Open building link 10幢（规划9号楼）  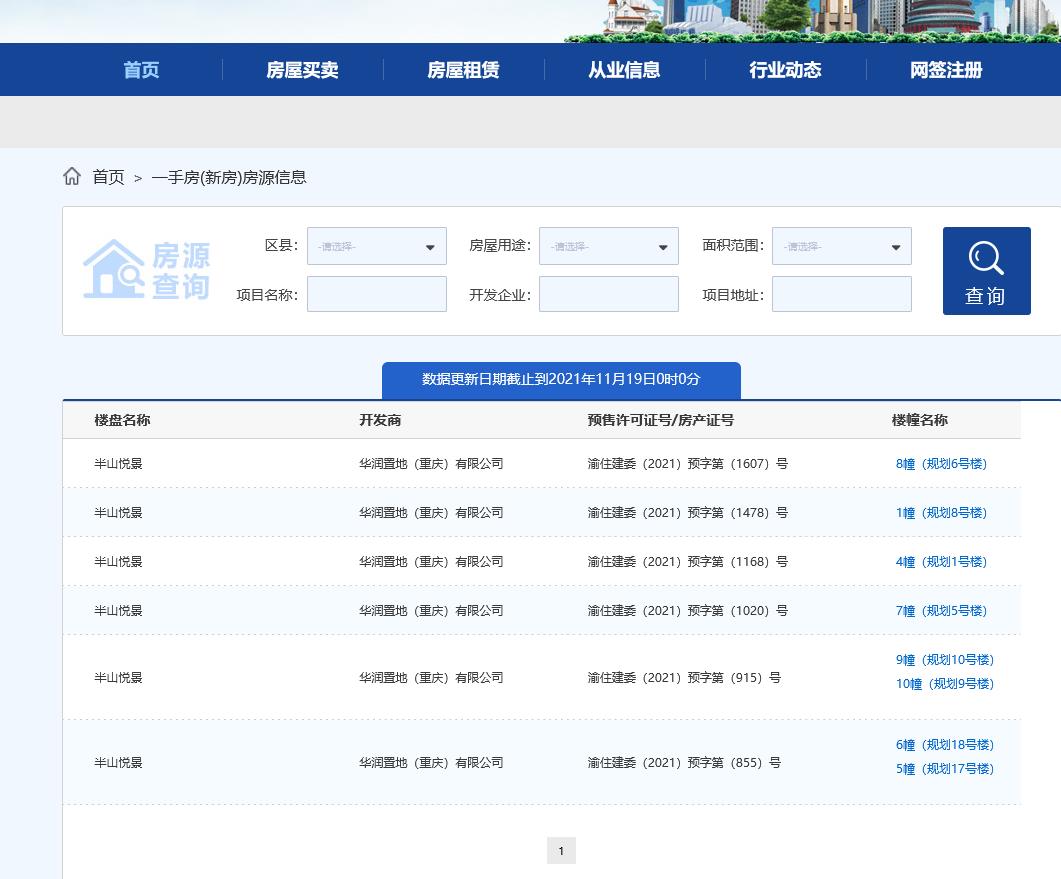click(945, 684)
